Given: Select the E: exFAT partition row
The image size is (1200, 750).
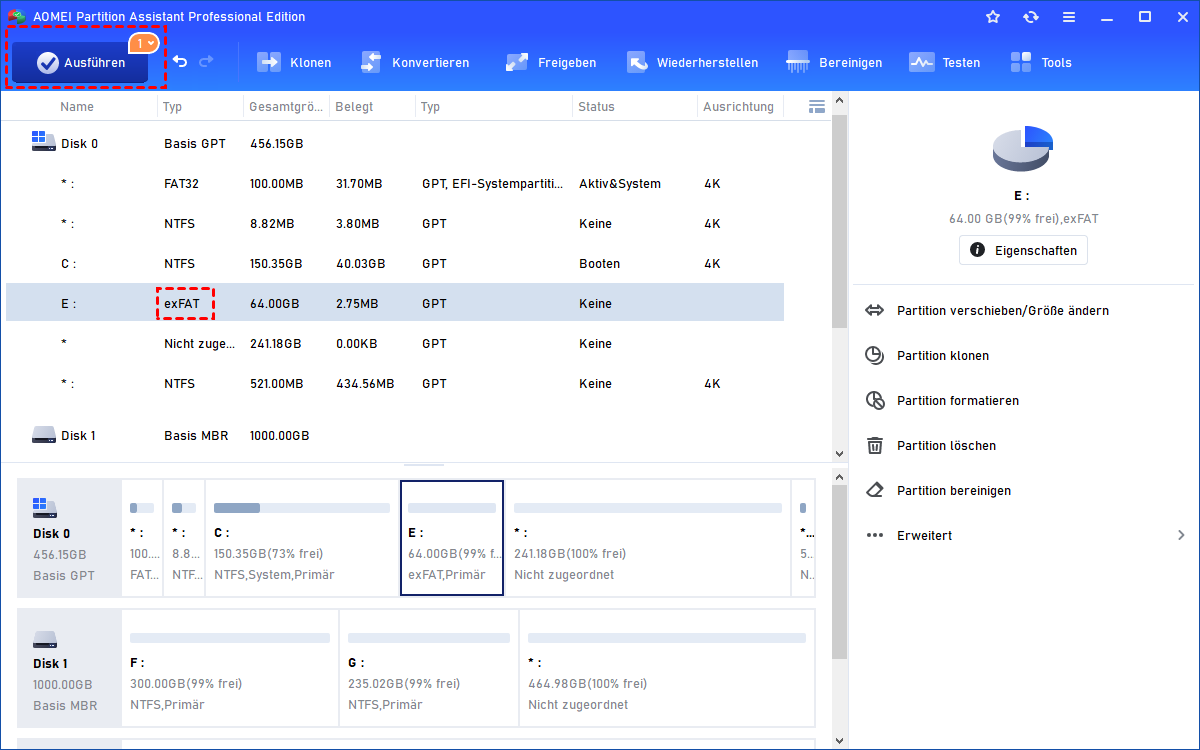Looking at the screenshot, I should [x=395, y=303].
